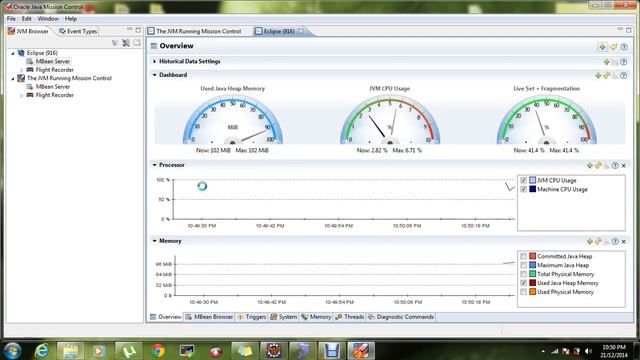Minimize the editor area panel

[620, 29]
